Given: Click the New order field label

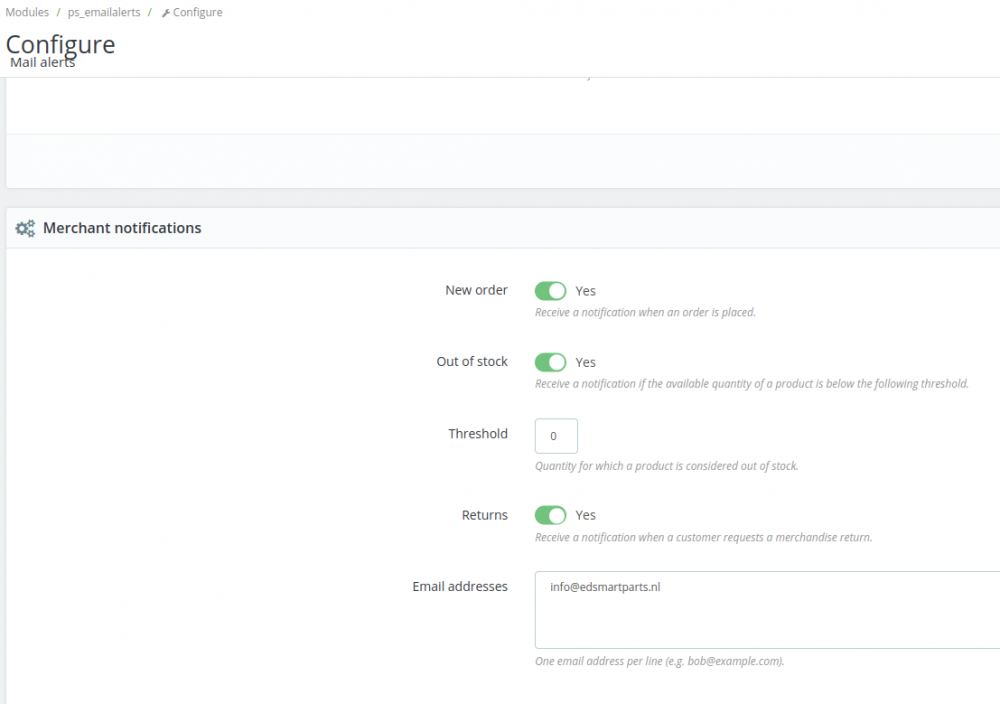Looking at the screenshot, I should pos(476,290).
